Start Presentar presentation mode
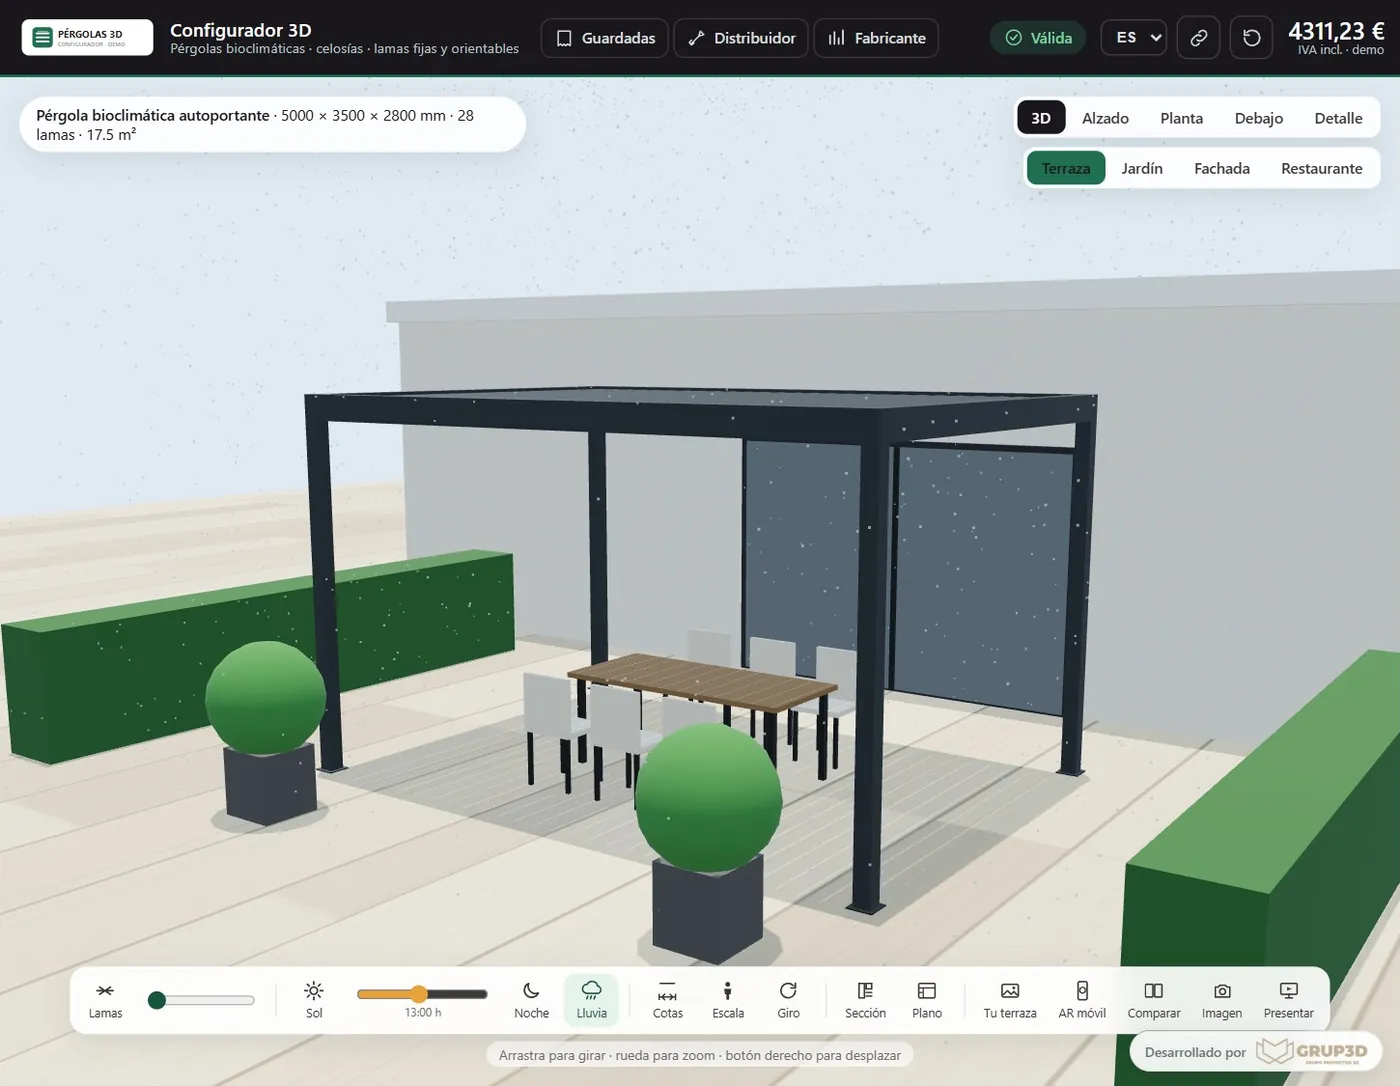Viewport: 1400px width, 1086px height. (x=1289, y=999)
